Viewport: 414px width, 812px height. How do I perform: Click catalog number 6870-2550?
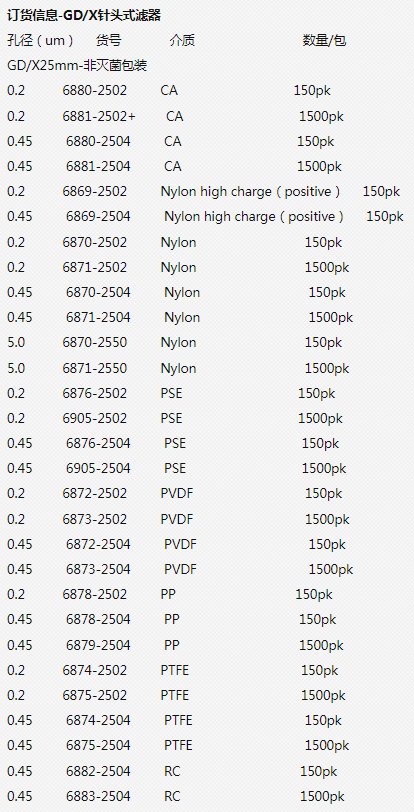point(95,342)
